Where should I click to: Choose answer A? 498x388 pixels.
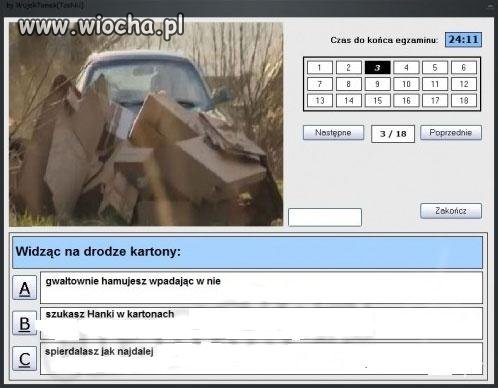pyautogui.click(x=25, y=288)
